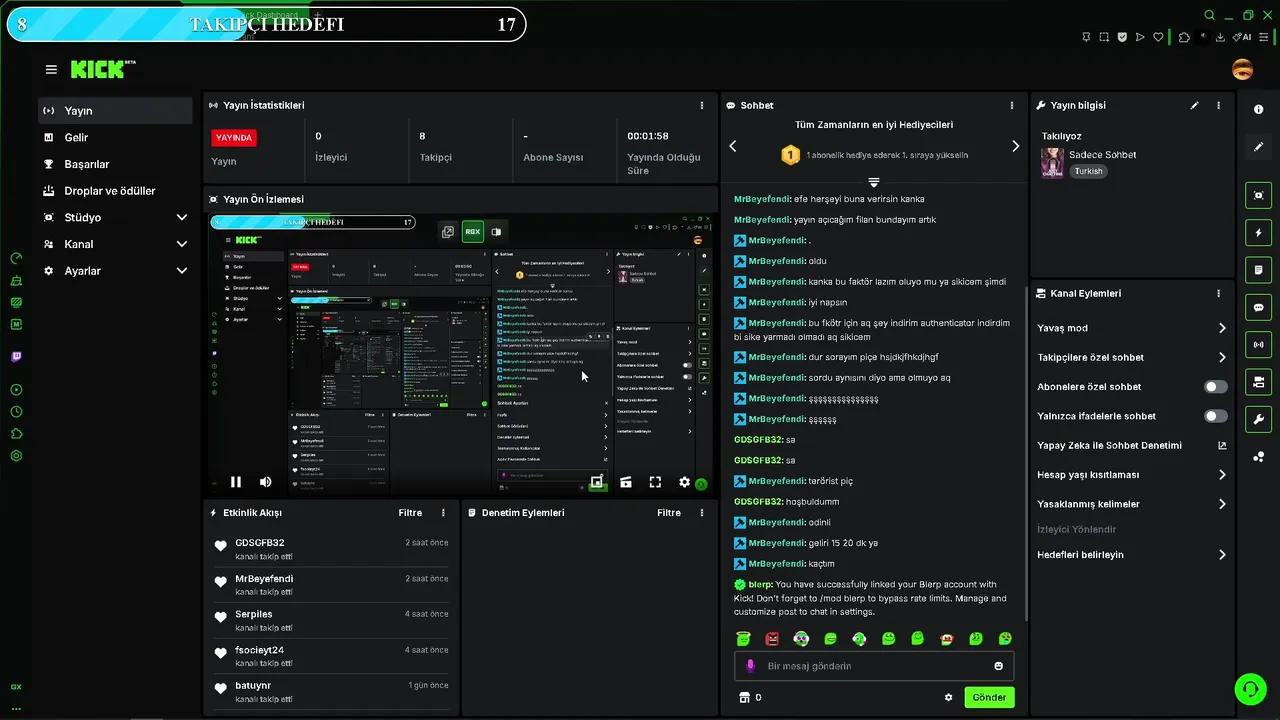Click the Turkish language tag
Viewport: 1280px width, 720px height.
coord(1089,171)
